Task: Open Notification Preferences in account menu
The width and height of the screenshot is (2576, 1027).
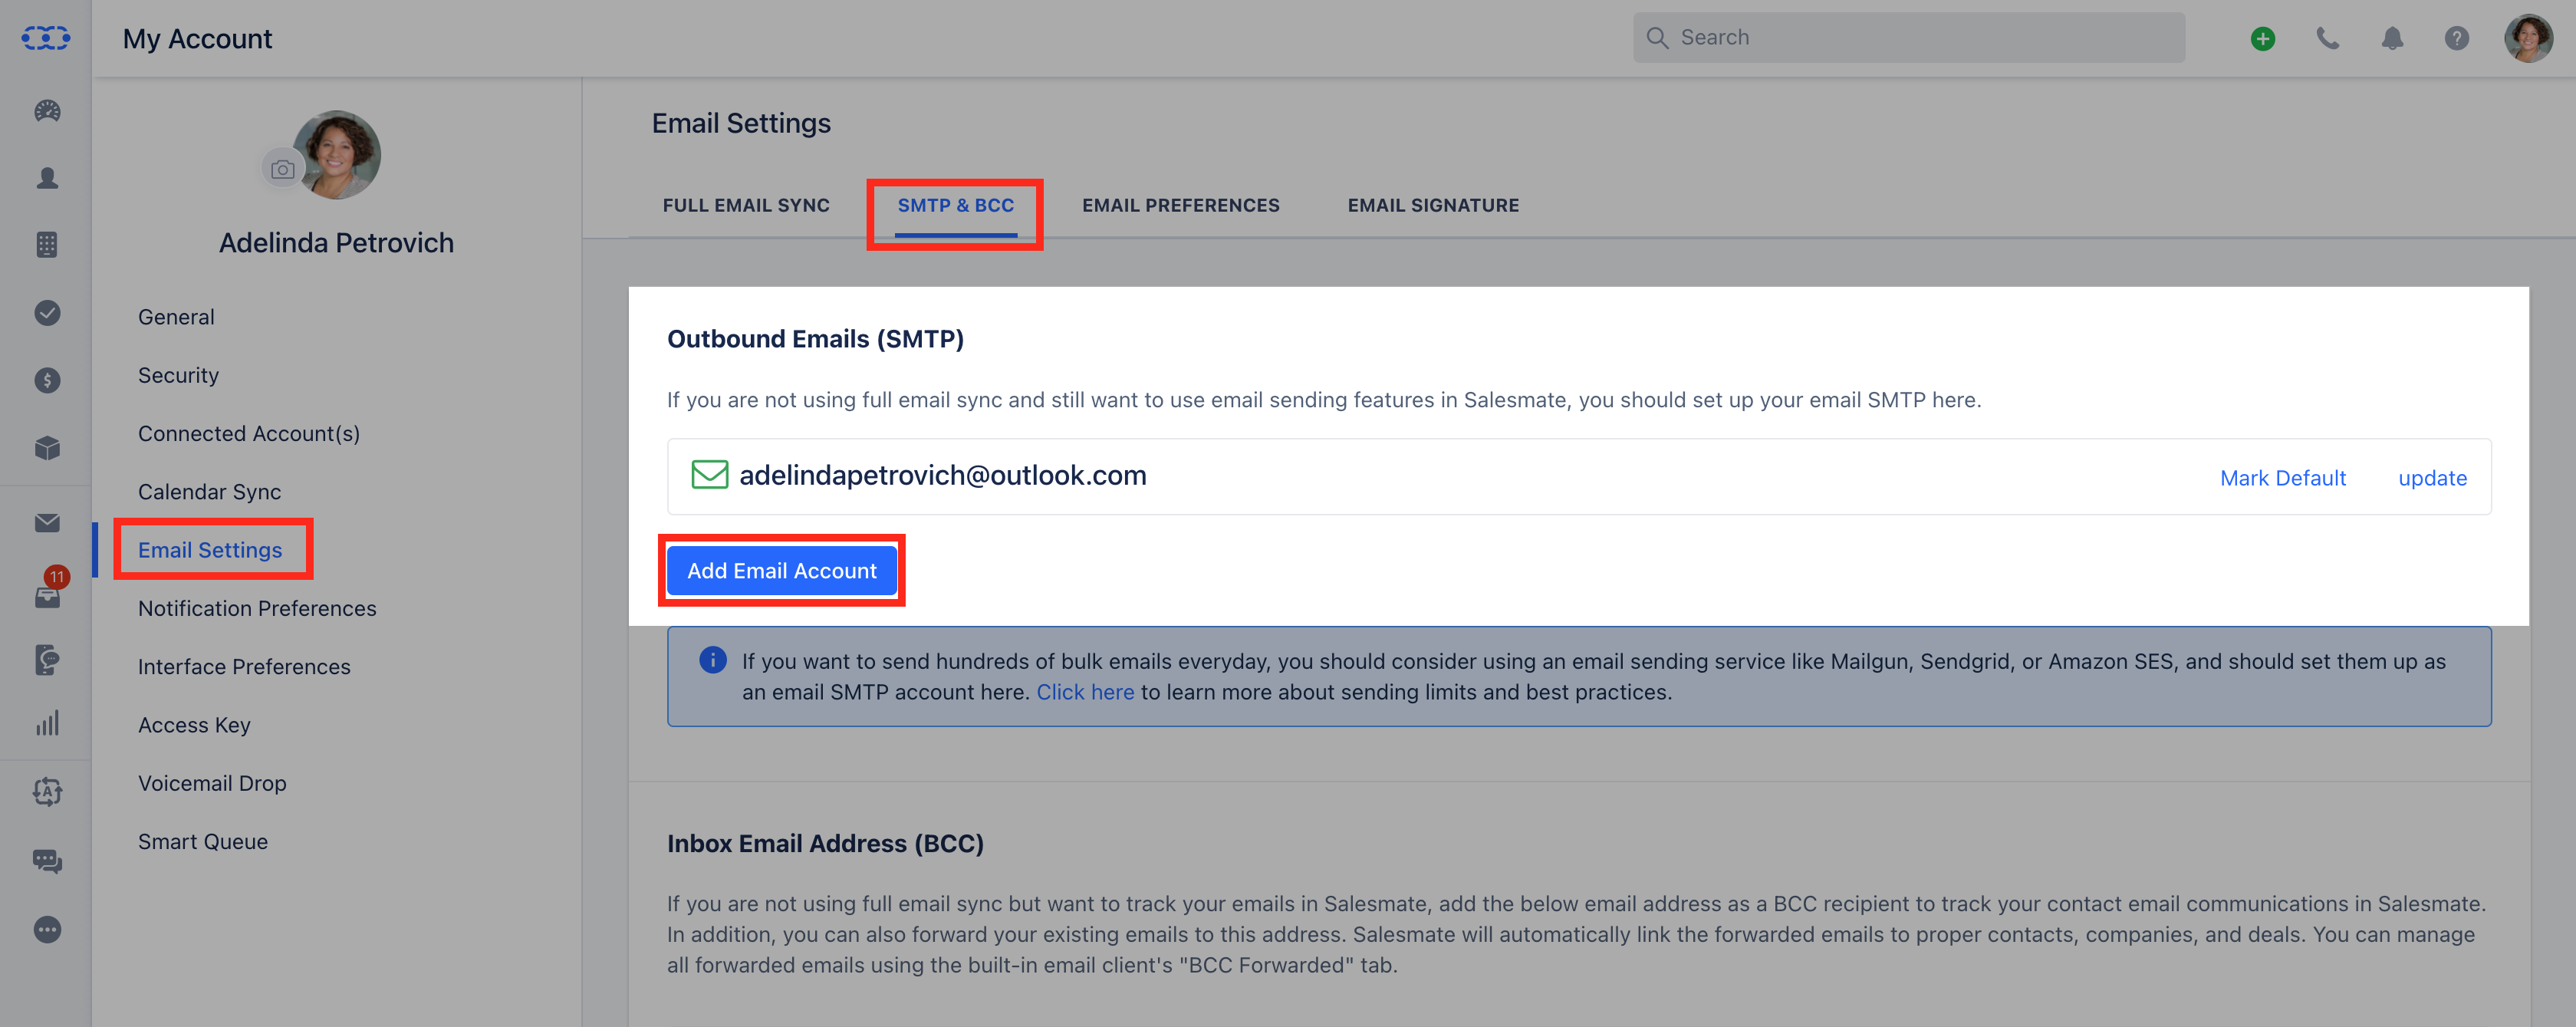Action: 257,608
